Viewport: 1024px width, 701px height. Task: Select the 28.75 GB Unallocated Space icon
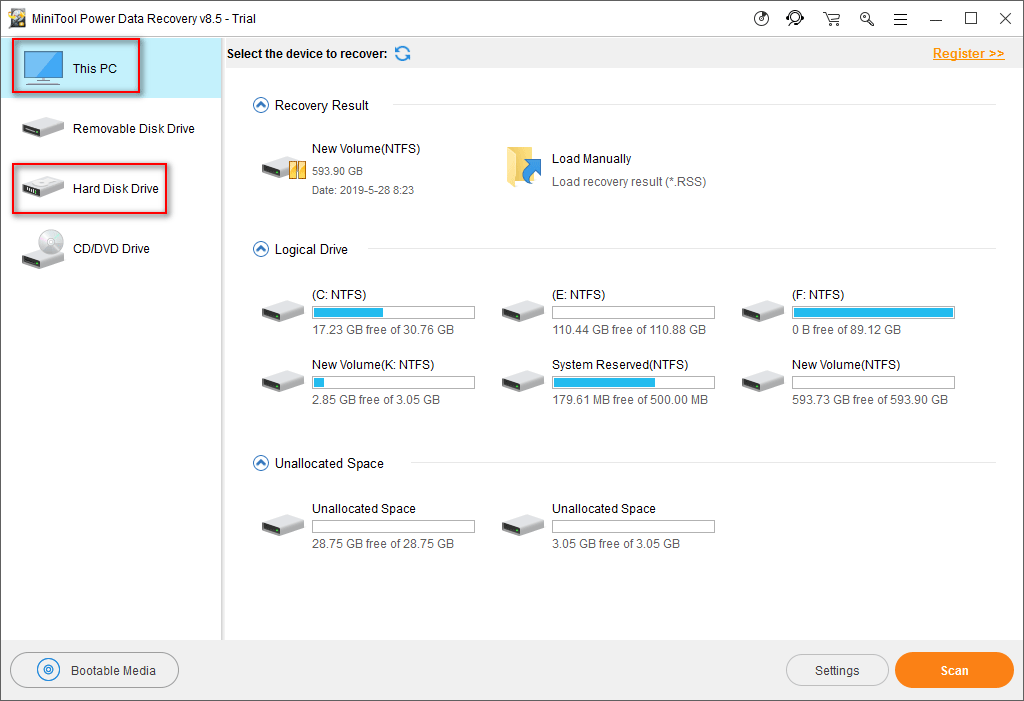click(x=283, y=525)
